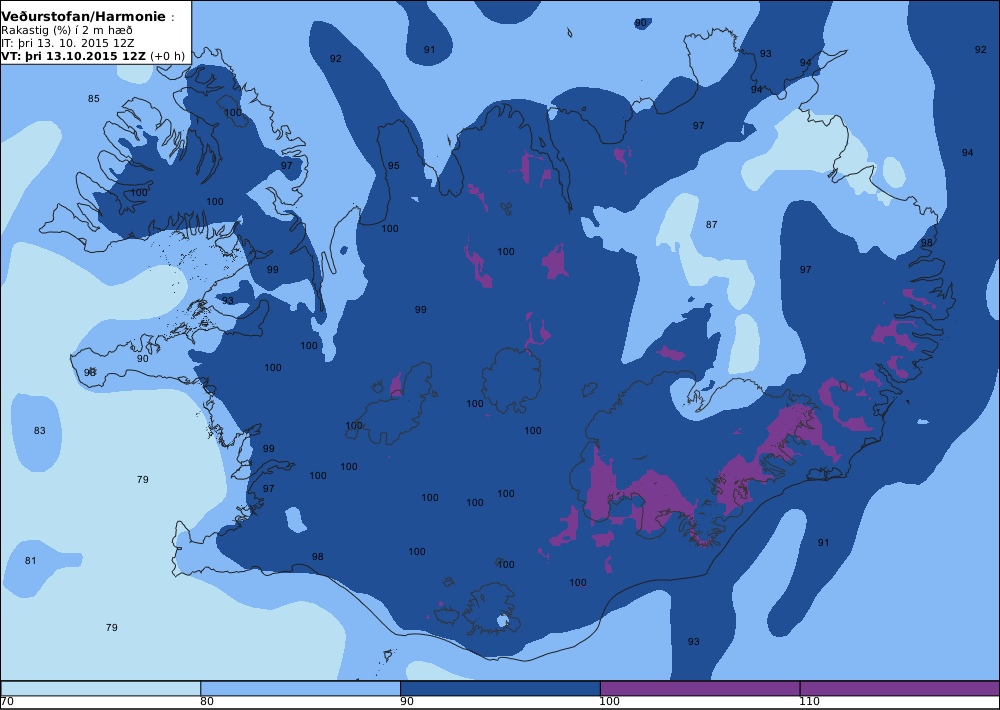Click the '92' value near the east edge
The width and height of the screenshot is (1000, 710).
click(981, 50)
